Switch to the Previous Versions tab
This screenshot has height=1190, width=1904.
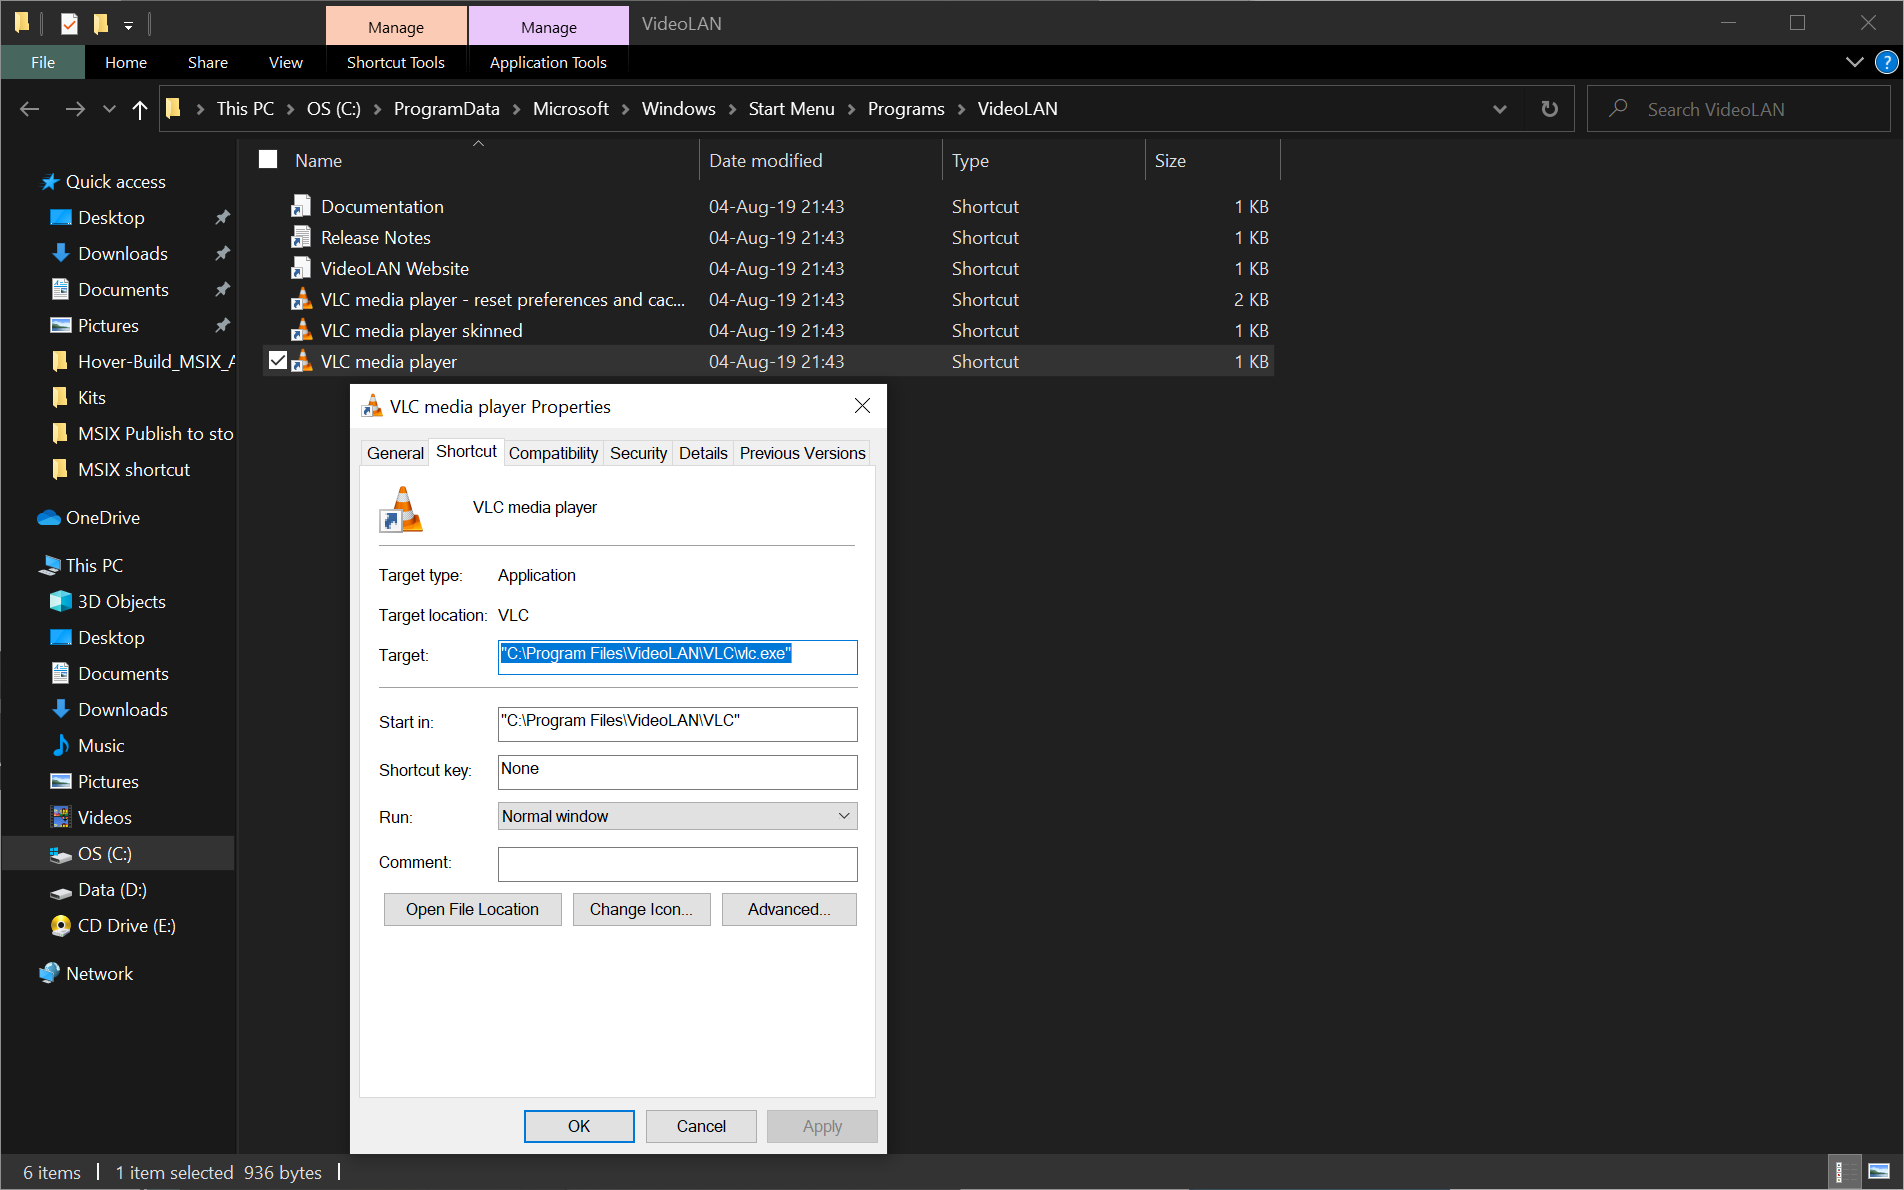pyautogui.click(x=802, y=453)
